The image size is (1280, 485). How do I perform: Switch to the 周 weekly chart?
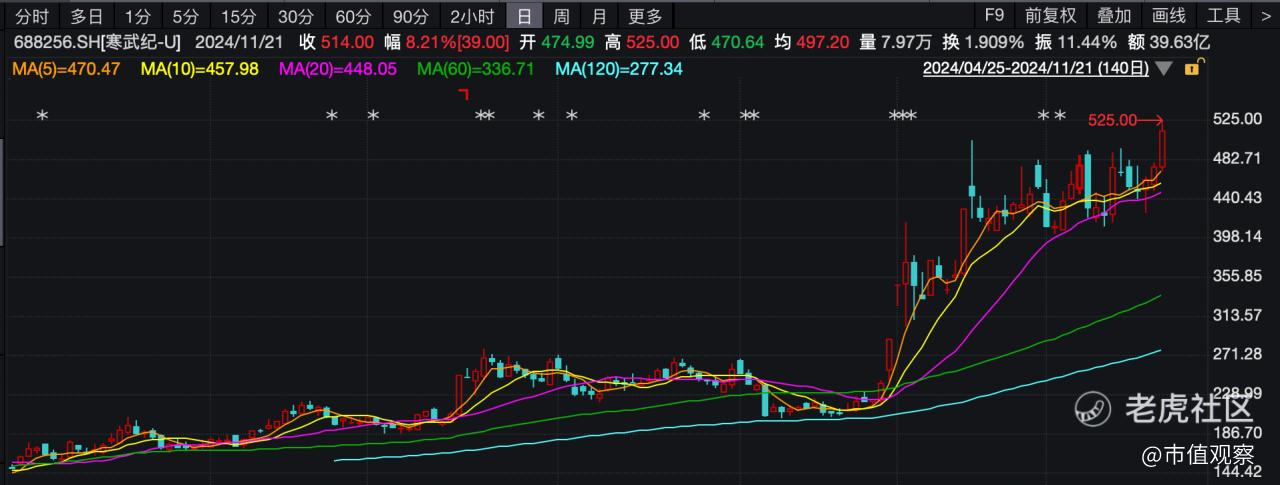pos(562,16)
